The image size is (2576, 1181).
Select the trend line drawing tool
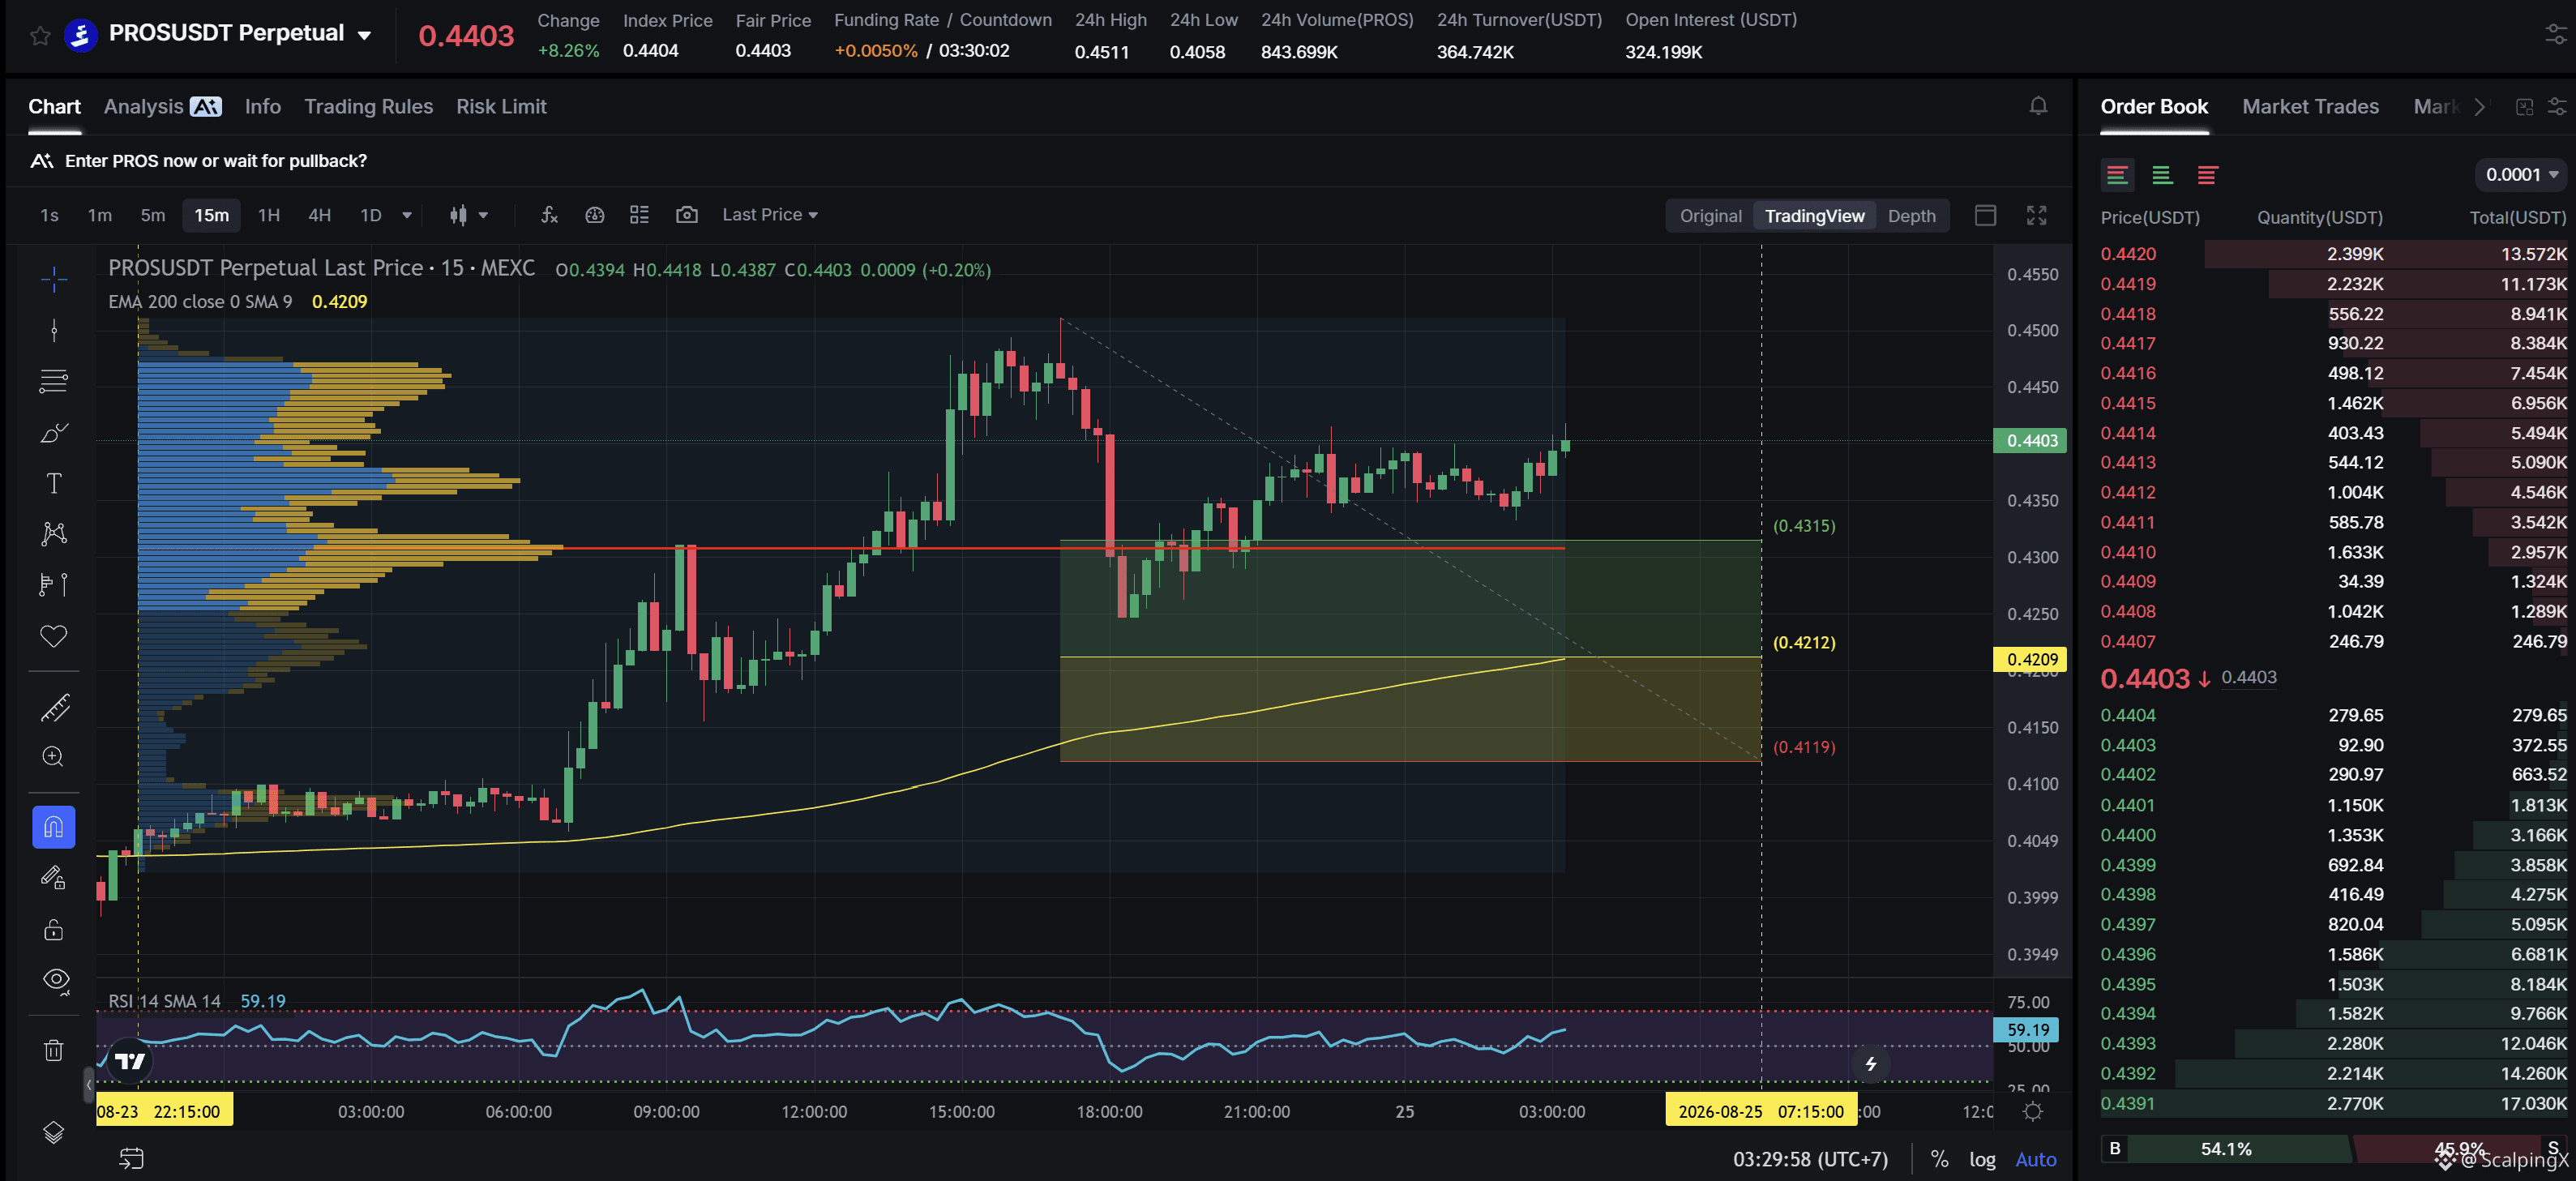point(54,330)
